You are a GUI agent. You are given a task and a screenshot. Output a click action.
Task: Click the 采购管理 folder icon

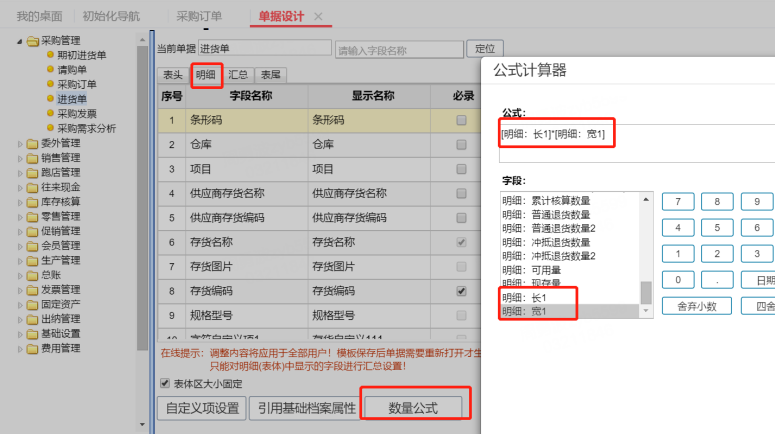[x=33, y=41]
